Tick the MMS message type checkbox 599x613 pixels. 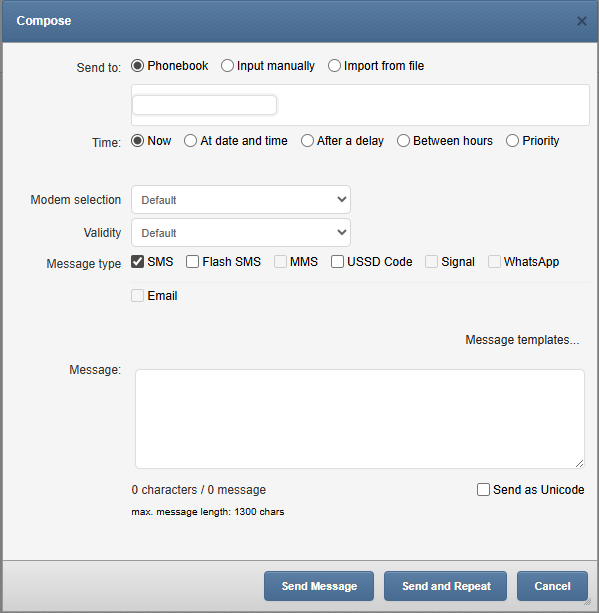coord(280,262)
